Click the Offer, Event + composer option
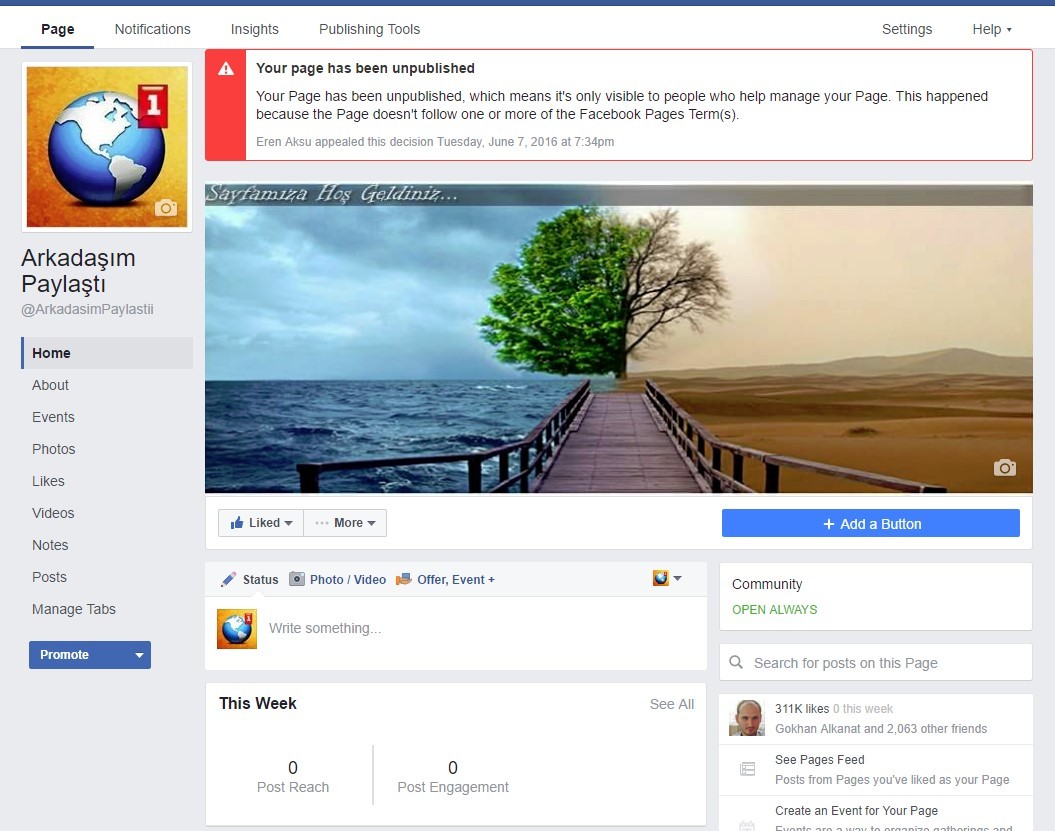This screenshot has height=831, width=1055. click(445, 579)
